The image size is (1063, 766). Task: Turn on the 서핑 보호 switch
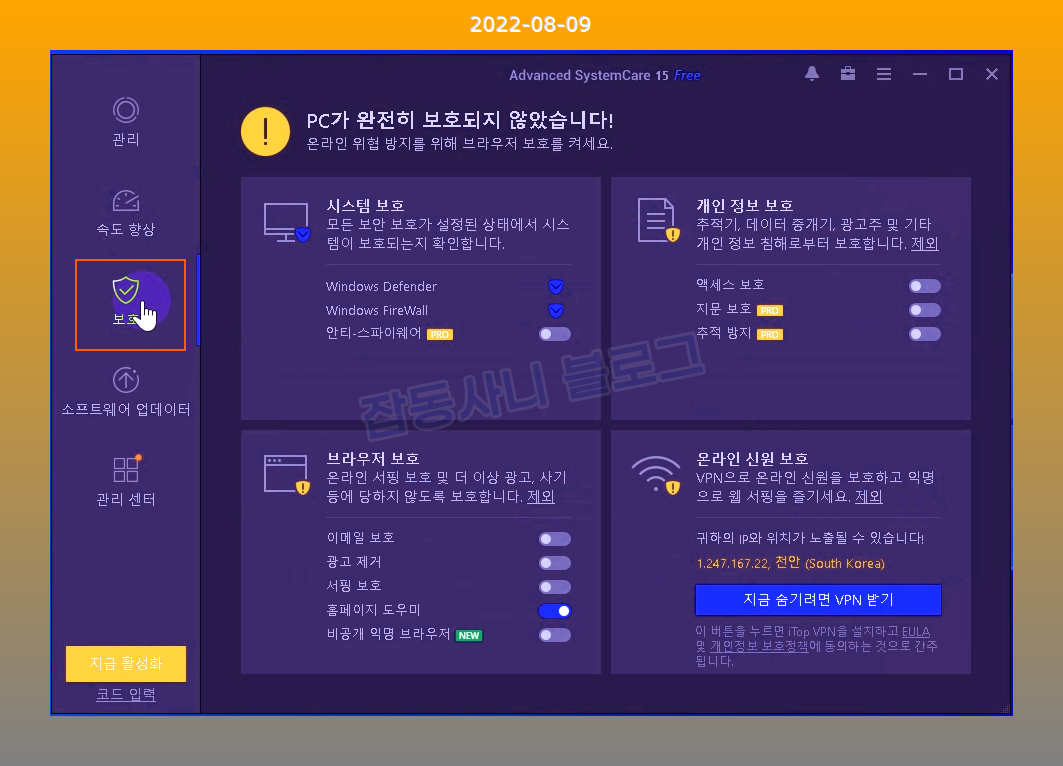click(555, 587)
